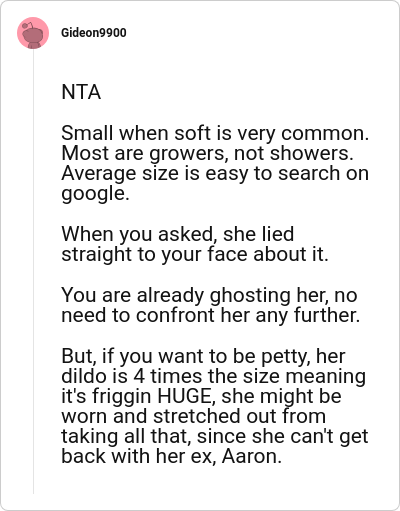Click the line 'When you asked, she lied'
This screenshot has width=400, height=511.
178,234
